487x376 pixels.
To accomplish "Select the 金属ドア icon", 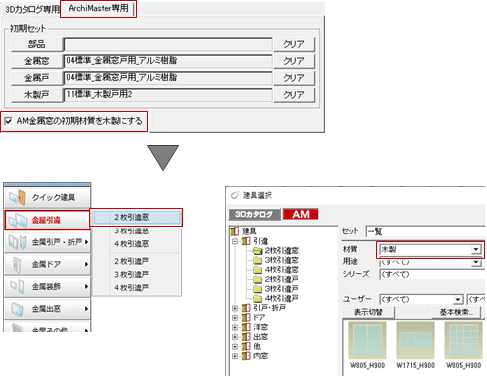I will coord(17,265).
